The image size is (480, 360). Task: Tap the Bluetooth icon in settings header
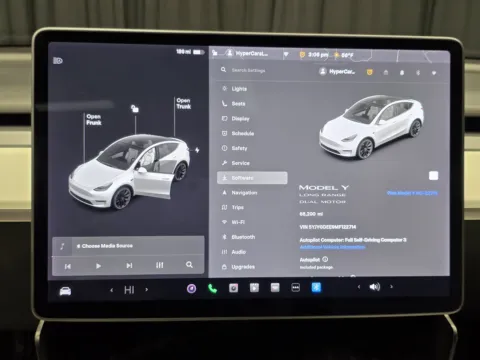(x=418, y=73)
